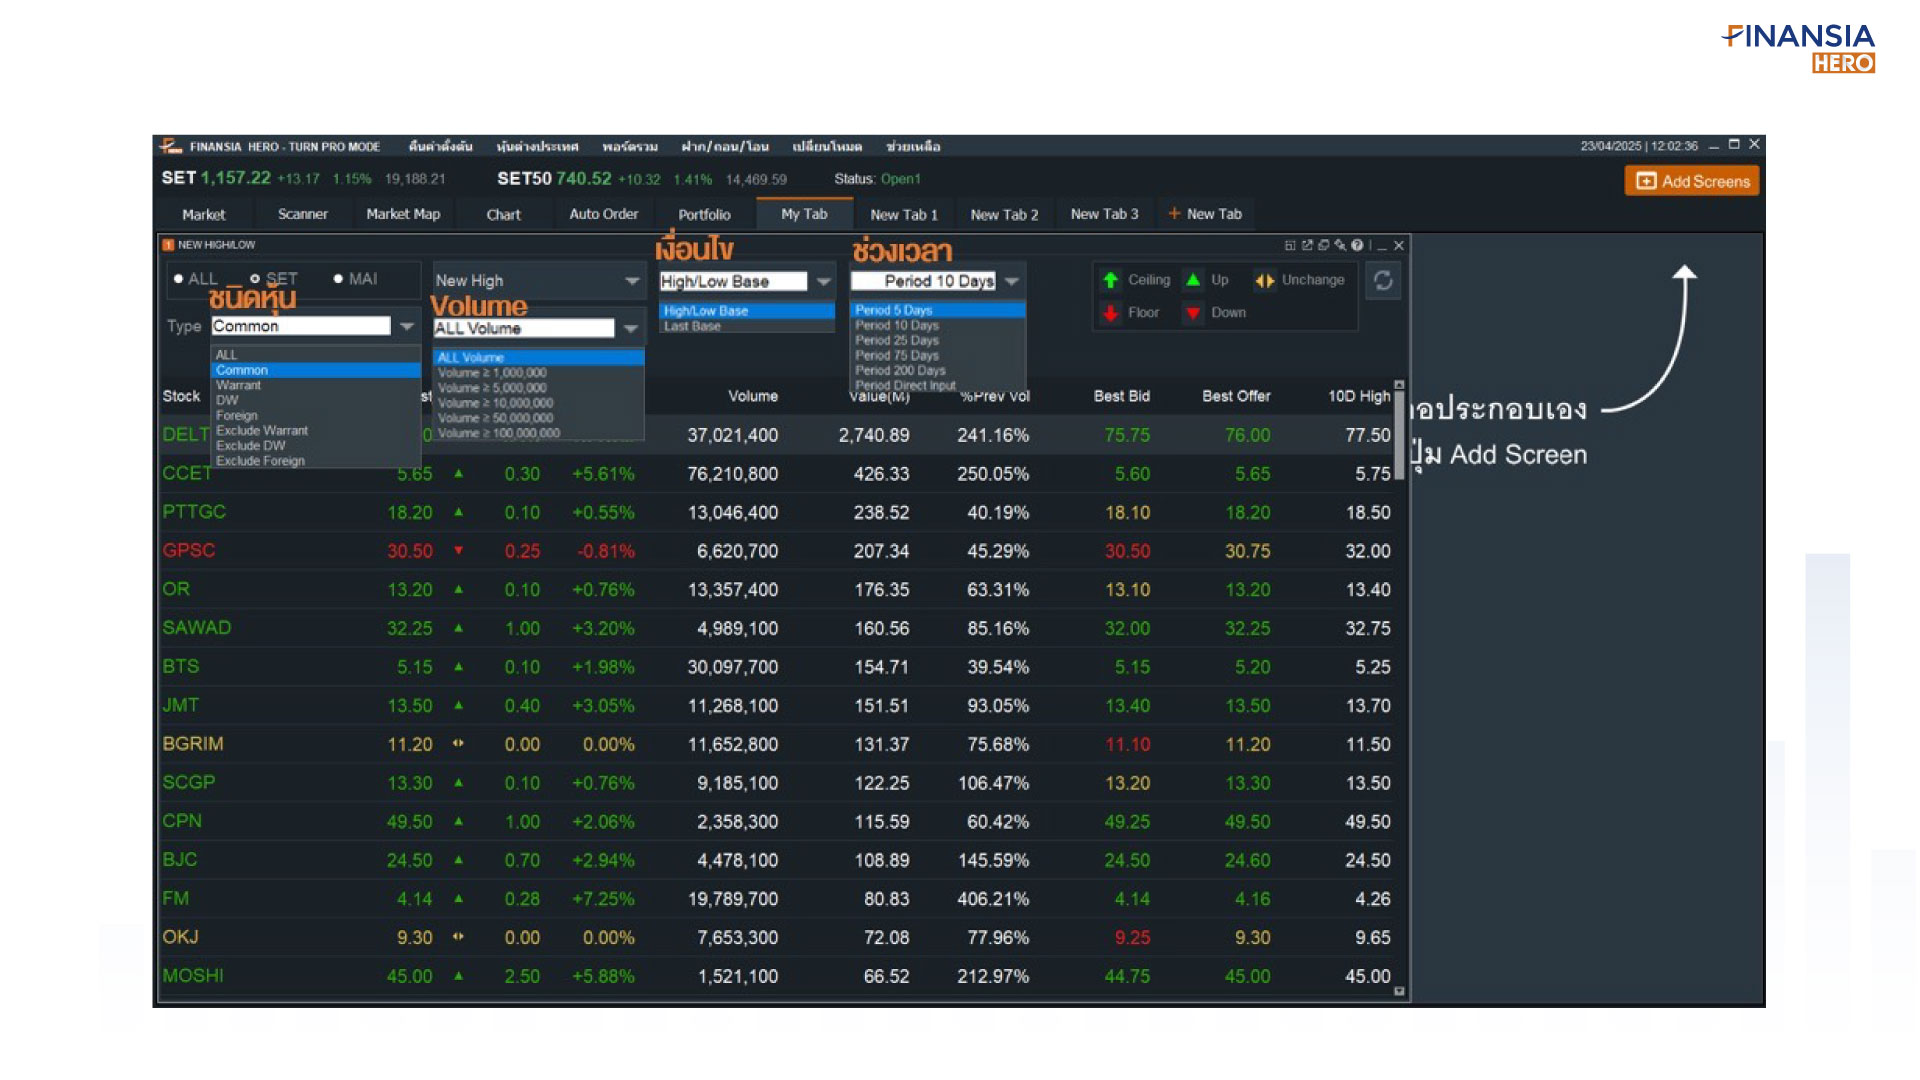Open the Portfolio tab

point(704,214)
